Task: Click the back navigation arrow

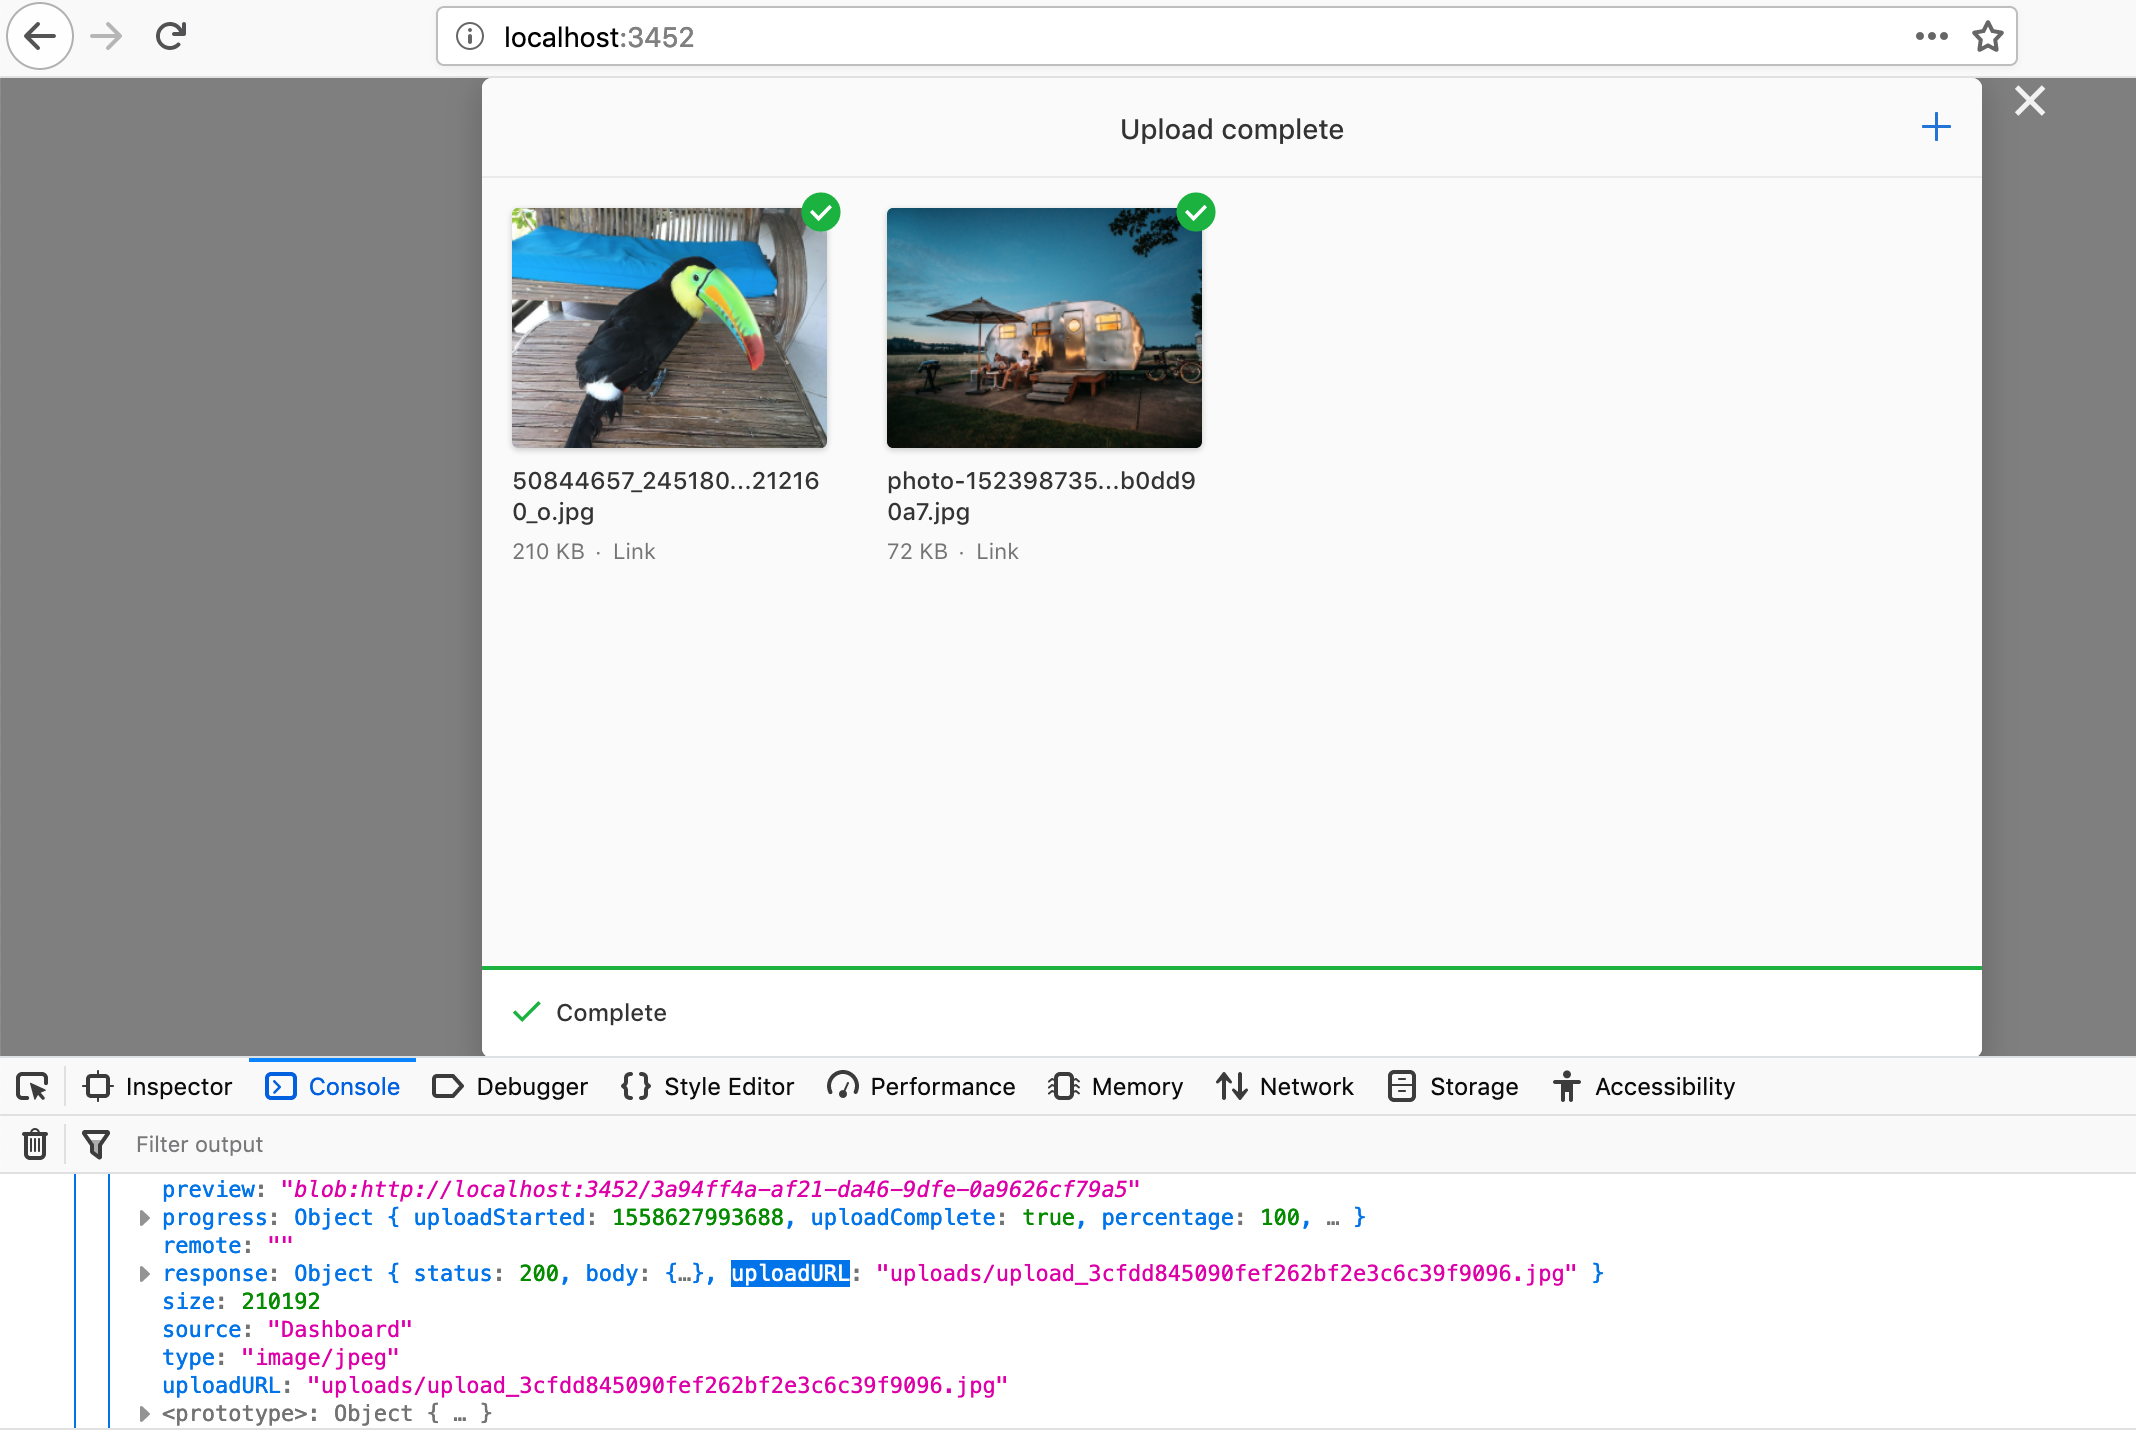Action: click(39, 36)
